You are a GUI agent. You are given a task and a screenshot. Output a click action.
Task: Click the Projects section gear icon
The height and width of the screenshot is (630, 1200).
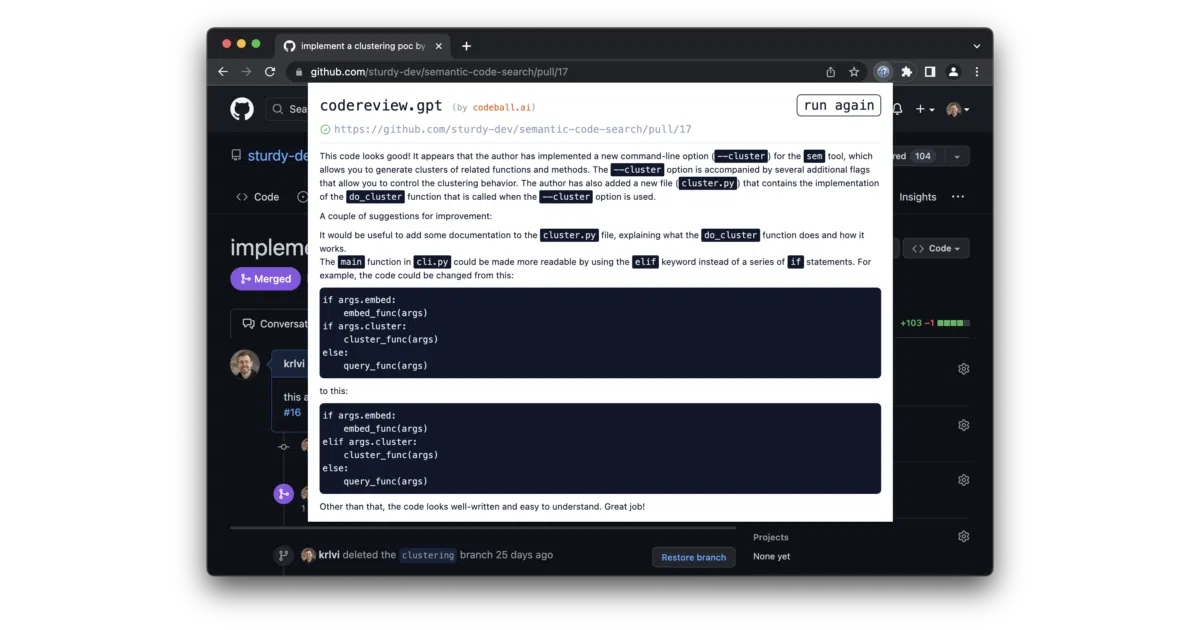coord(964,536)
